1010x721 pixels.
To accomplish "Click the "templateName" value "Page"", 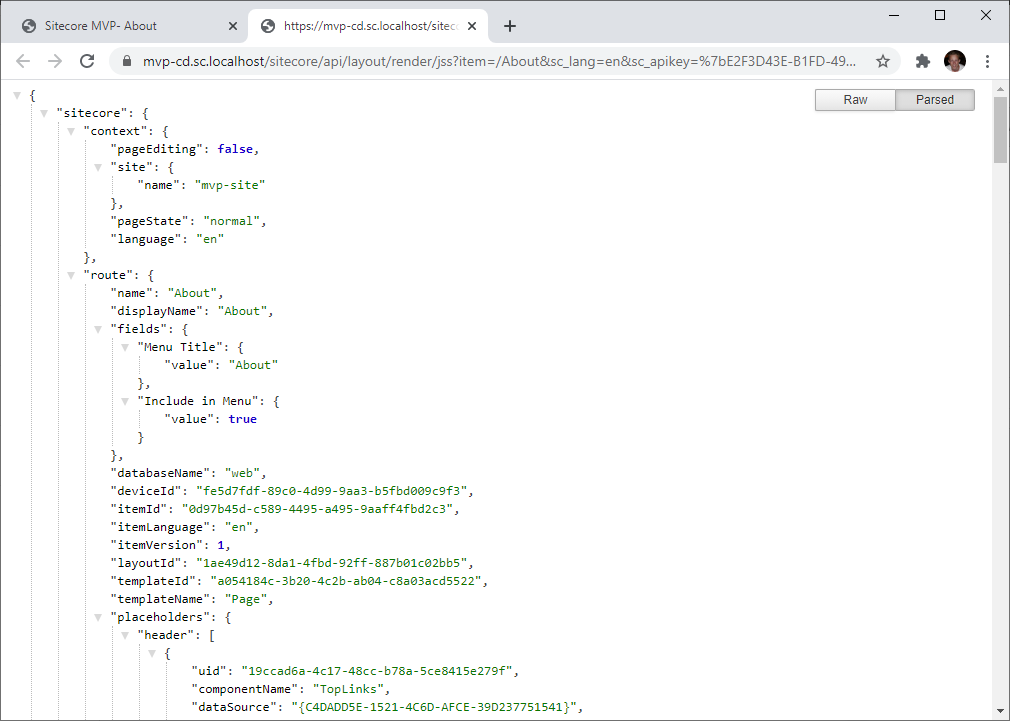I will [245, 599].
